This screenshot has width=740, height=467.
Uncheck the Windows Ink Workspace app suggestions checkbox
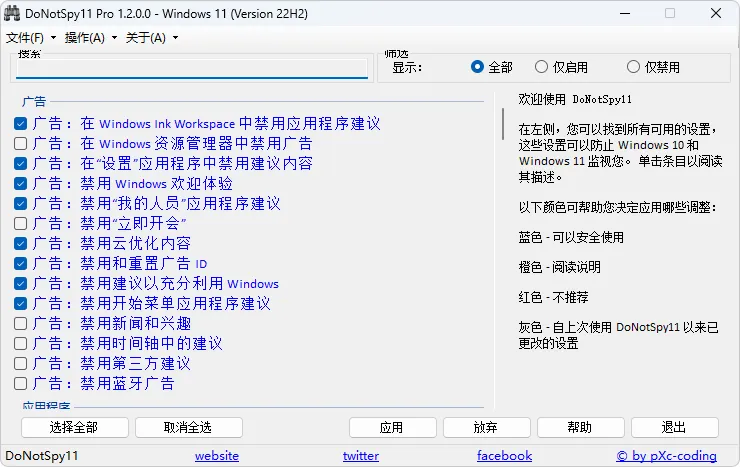click(x=20, y=124)
